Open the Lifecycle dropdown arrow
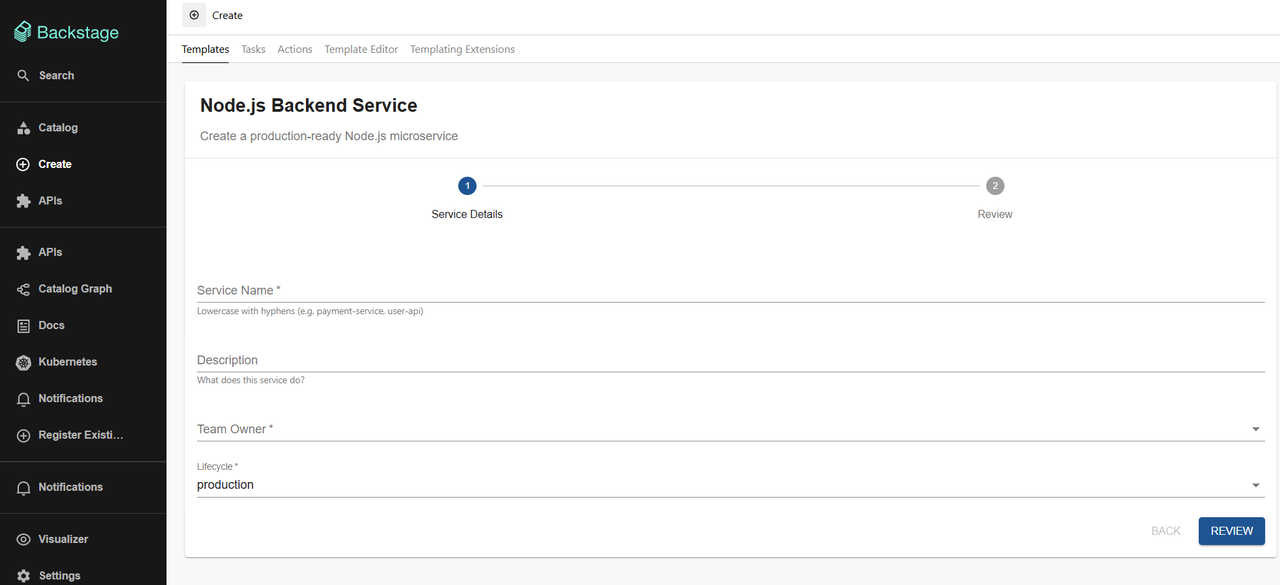 pyautogui.click(x=1256, y=485)
